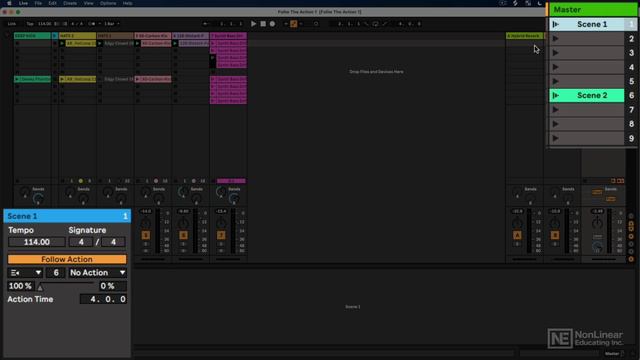Click the Link button

12,24
